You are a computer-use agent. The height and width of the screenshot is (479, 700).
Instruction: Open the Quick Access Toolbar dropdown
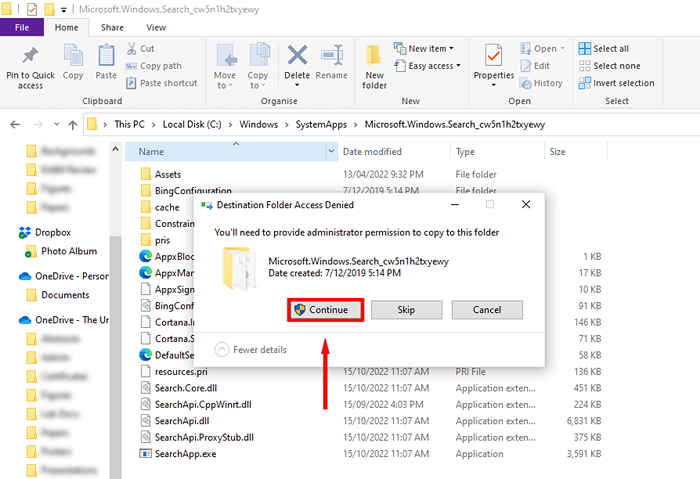[x=64, y=9]
